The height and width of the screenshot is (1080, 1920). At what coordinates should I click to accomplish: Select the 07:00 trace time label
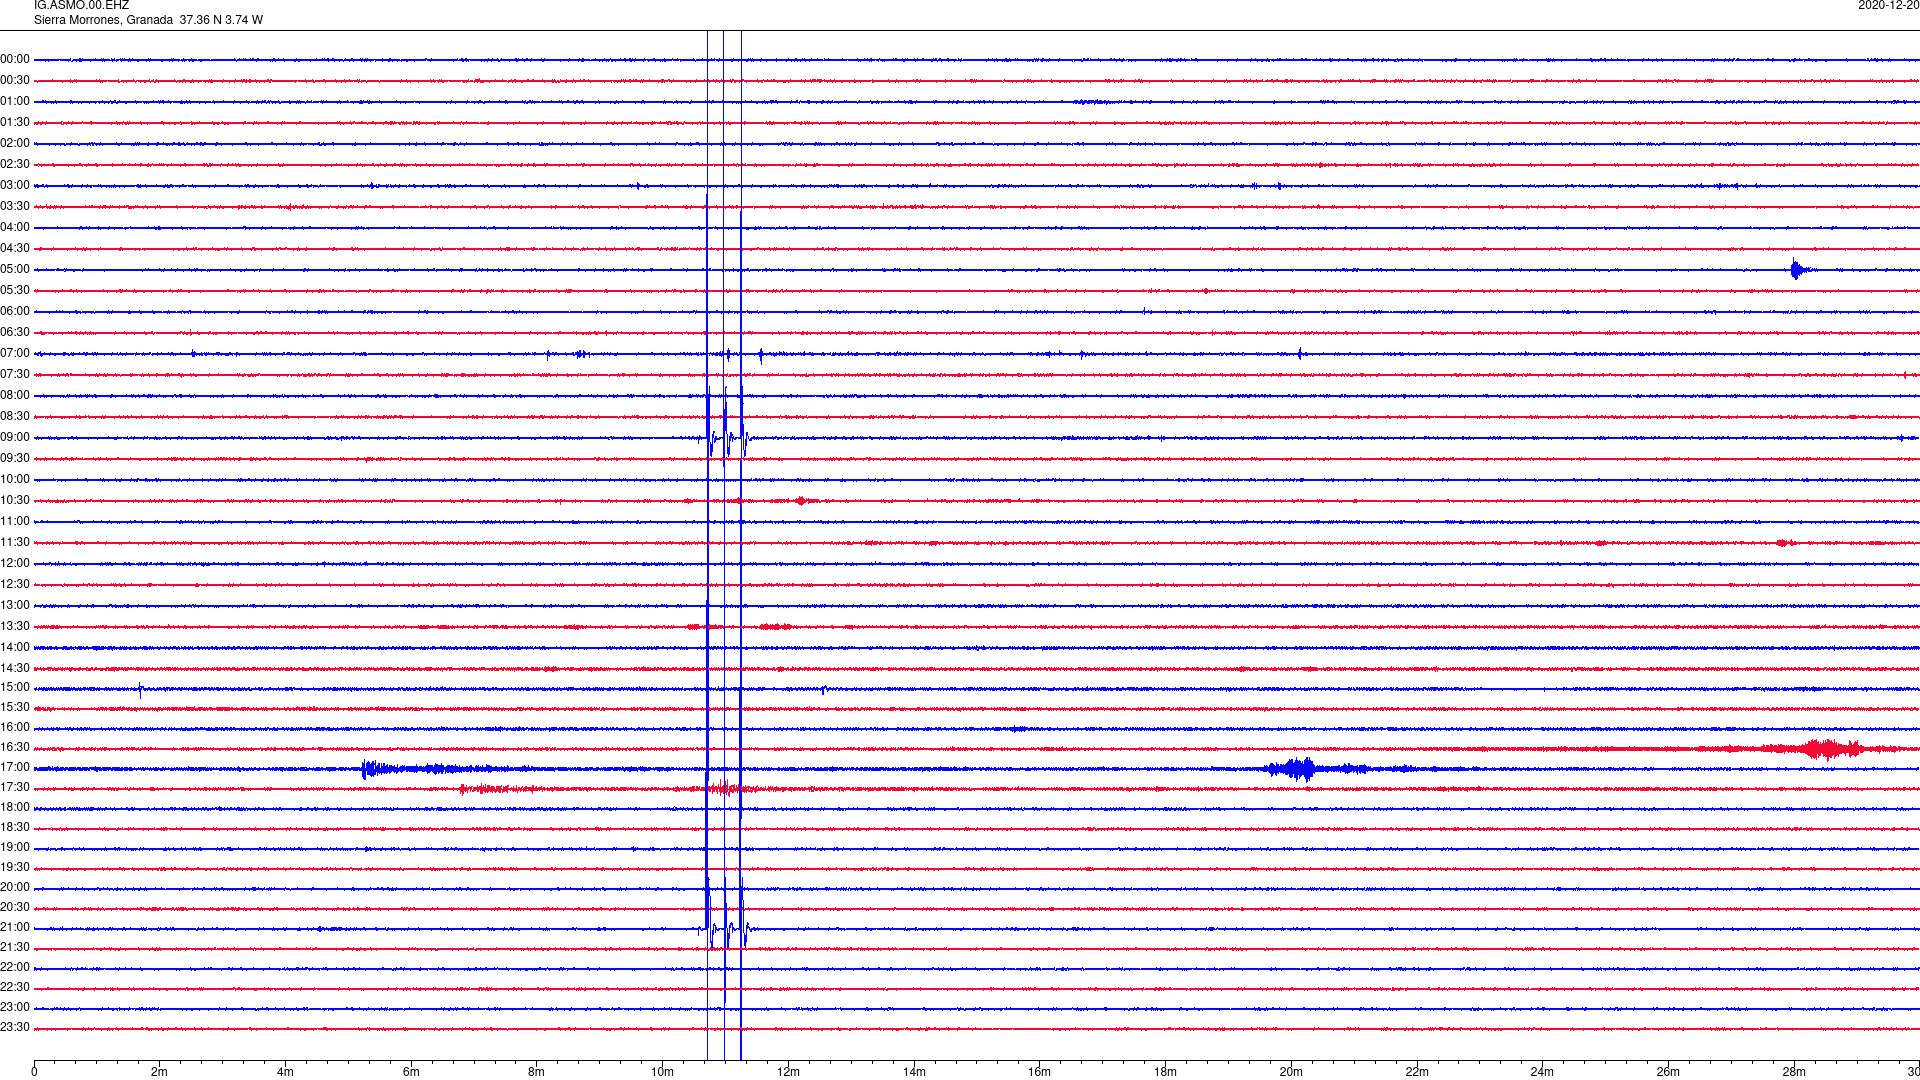coord(15,354)
